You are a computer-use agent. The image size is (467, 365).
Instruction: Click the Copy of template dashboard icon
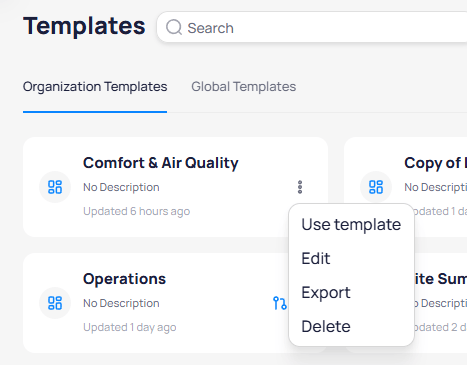[376, 187]
